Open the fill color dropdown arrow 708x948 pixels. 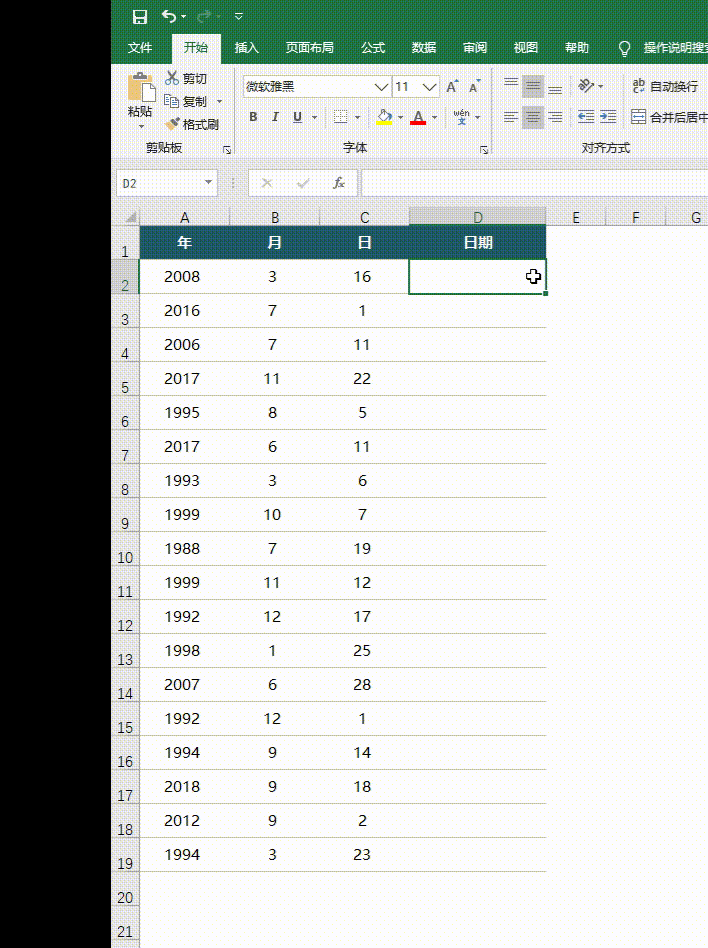pyautogui.click(x=400, y=117)
